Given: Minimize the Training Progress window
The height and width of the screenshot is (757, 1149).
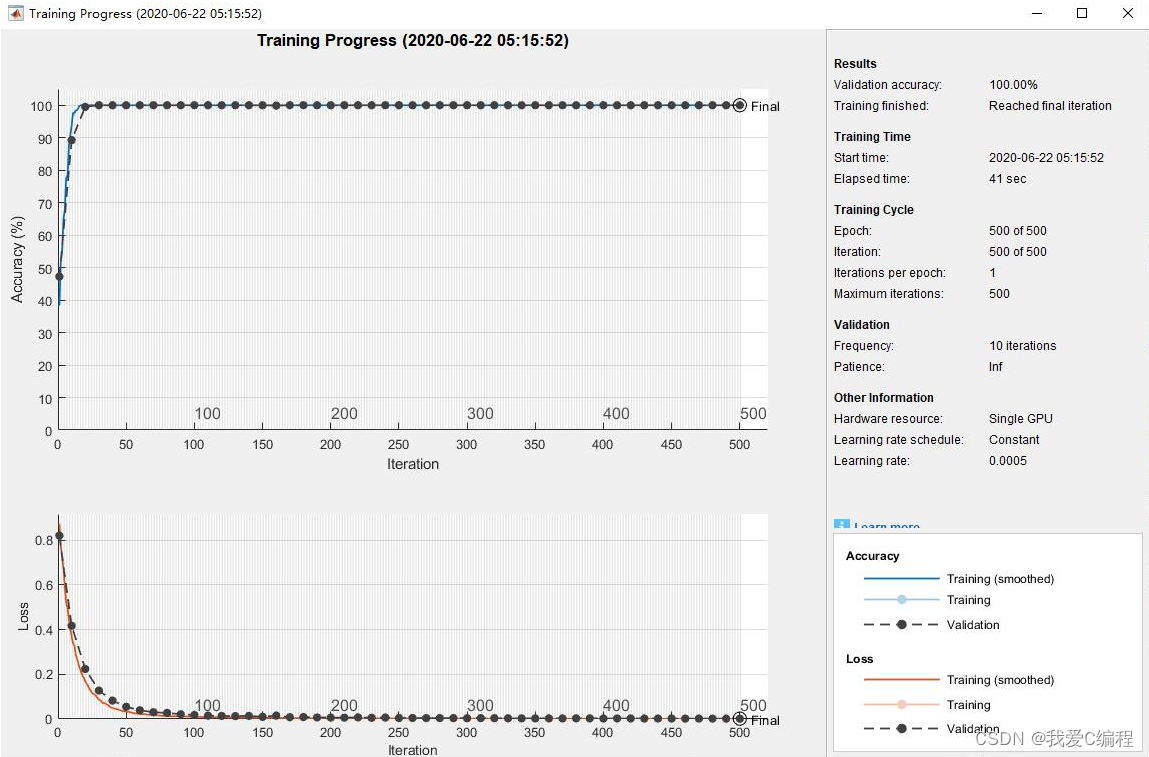Looking at the screenshot, I should [1036, 14].
